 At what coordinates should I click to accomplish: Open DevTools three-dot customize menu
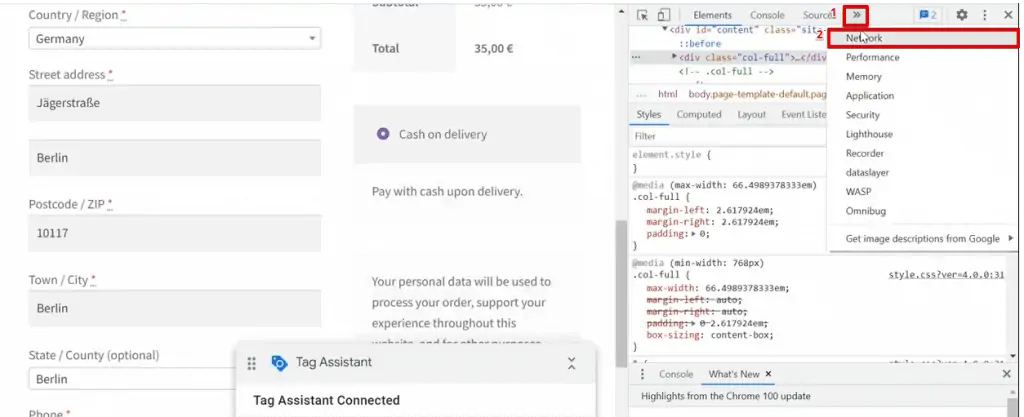click(x=985, y=15)
